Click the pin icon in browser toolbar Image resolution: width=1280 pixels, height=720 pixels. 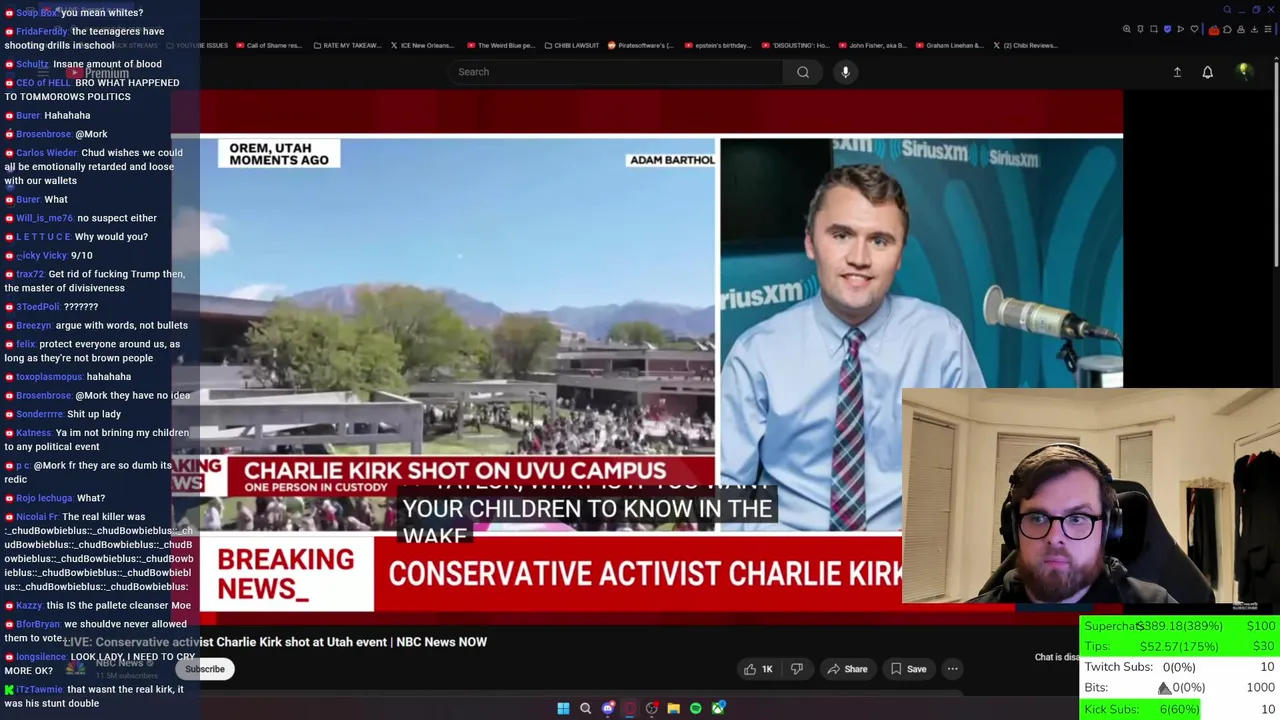[1140, 29]
